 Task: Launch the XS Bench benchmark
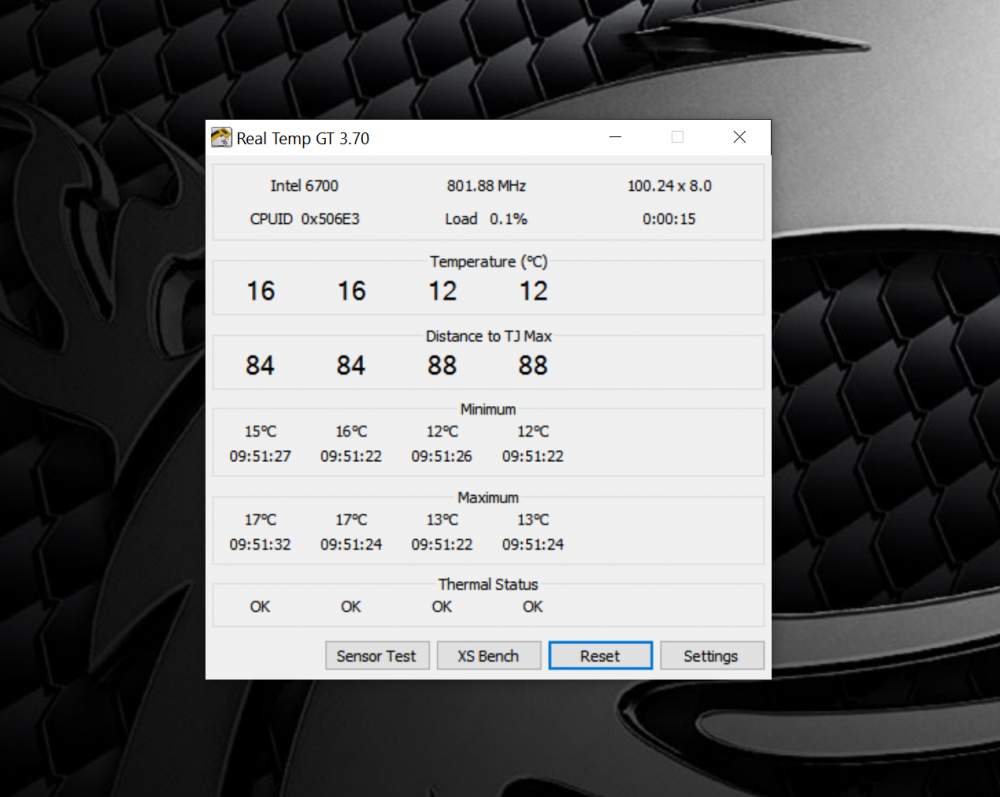(489, 655)
